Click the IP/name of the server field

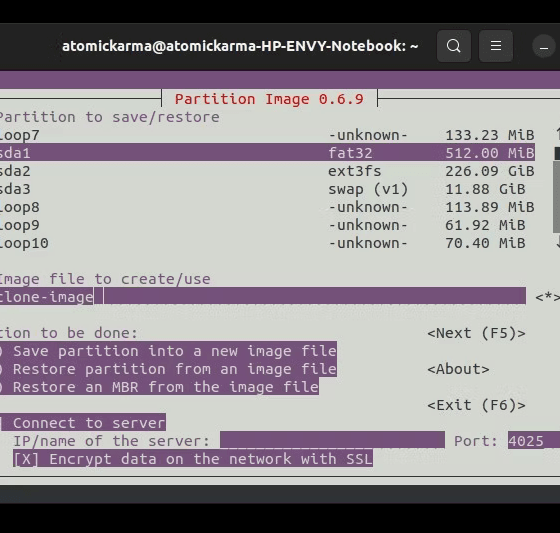click(332, 440)
